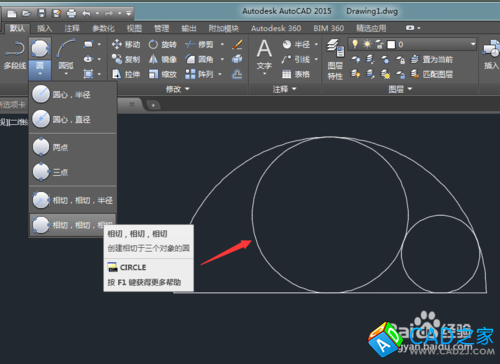Click the Open file icon in quick access toolbar

[x=26, y=14]
